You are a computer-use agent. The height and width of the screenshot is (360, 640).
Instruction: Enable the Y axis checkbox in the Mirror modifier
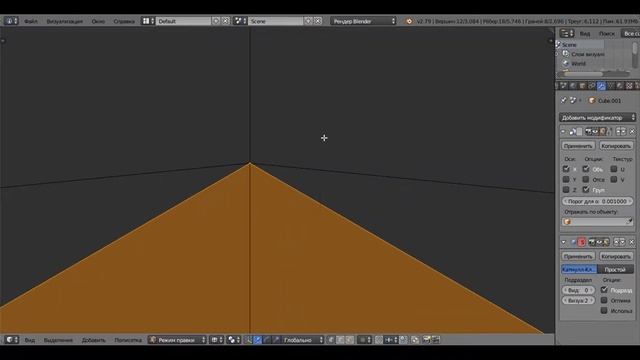click(566, 179)
